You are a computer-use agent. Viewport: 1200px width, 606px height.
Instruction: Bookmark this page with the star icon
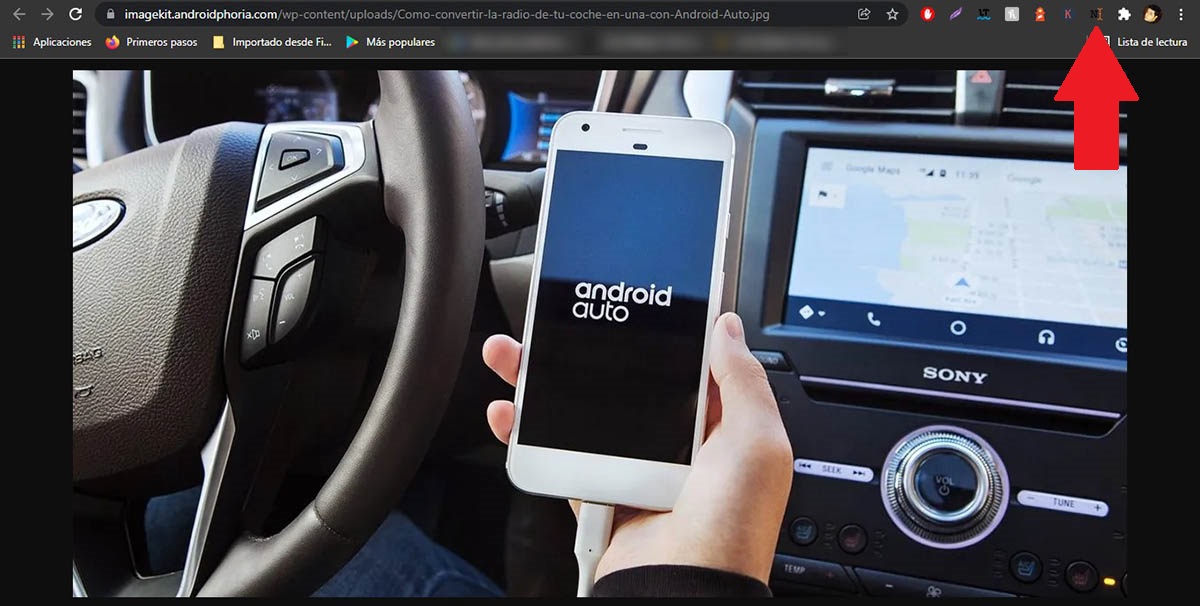click(892, 14)
